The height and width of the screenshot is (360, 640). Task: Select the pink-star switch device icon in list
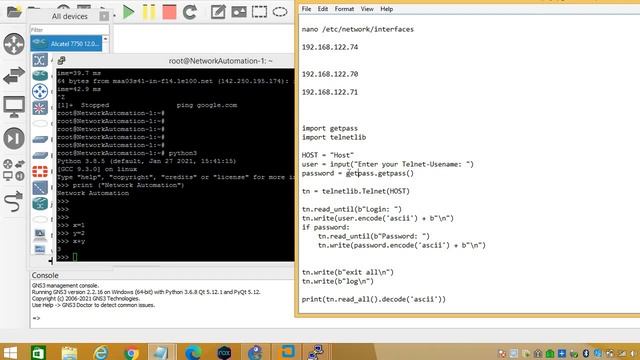(x=40, y=108)
